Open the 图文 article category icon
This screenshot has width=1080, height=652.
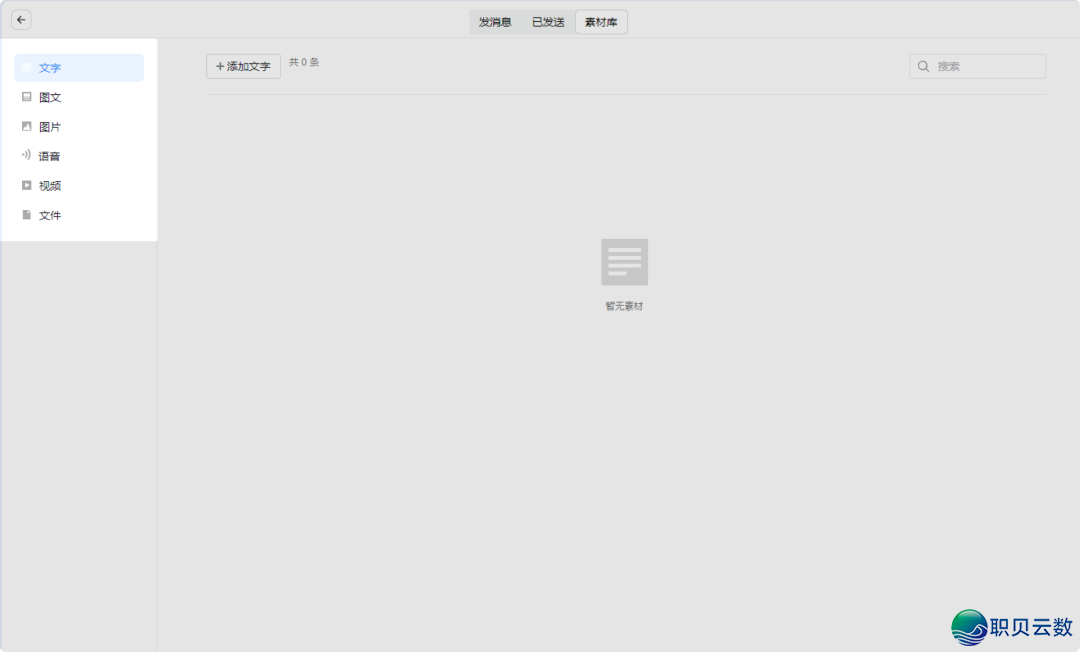[27, 97]
